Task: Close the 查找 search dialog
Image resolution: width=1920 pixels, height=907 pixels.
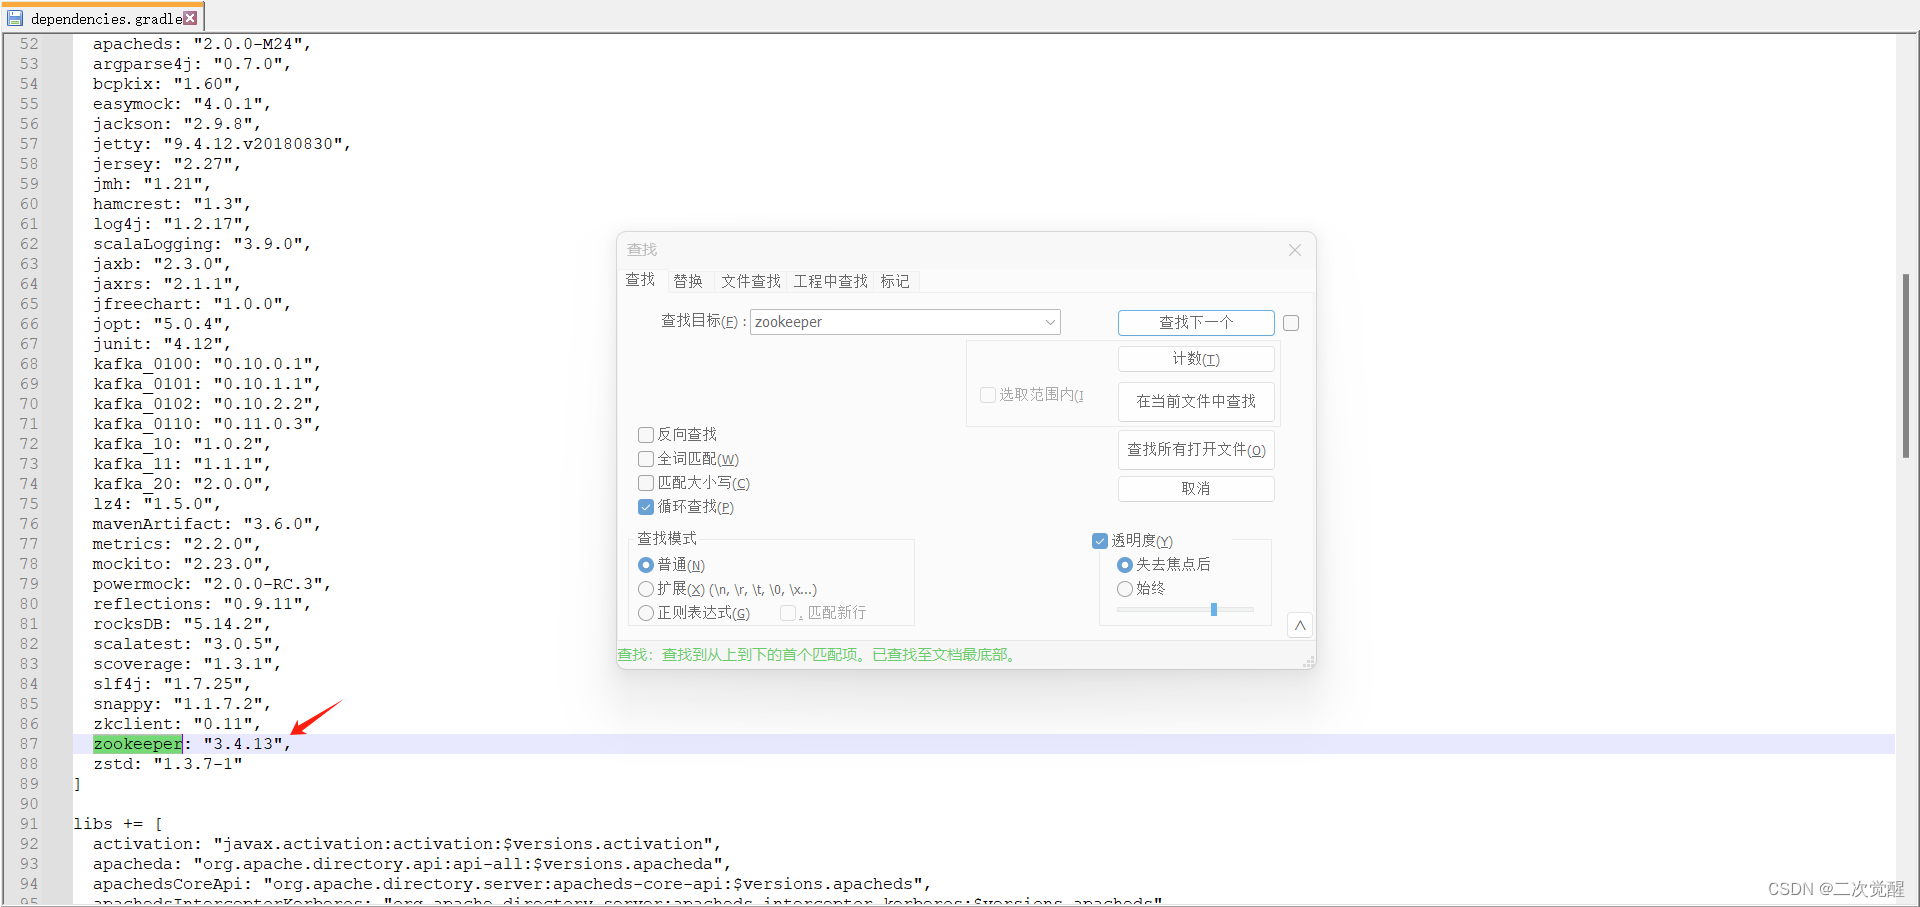Action: coord(1294,250)
